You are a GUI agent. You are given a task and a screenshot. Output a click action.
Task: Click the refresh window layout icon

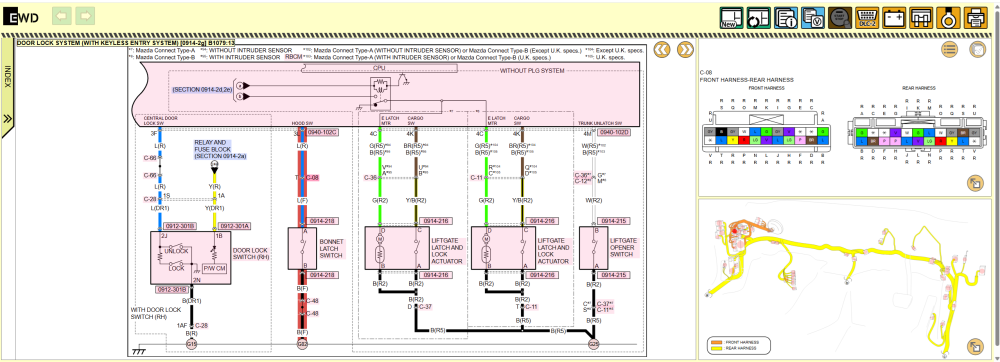tap(759, 18)
